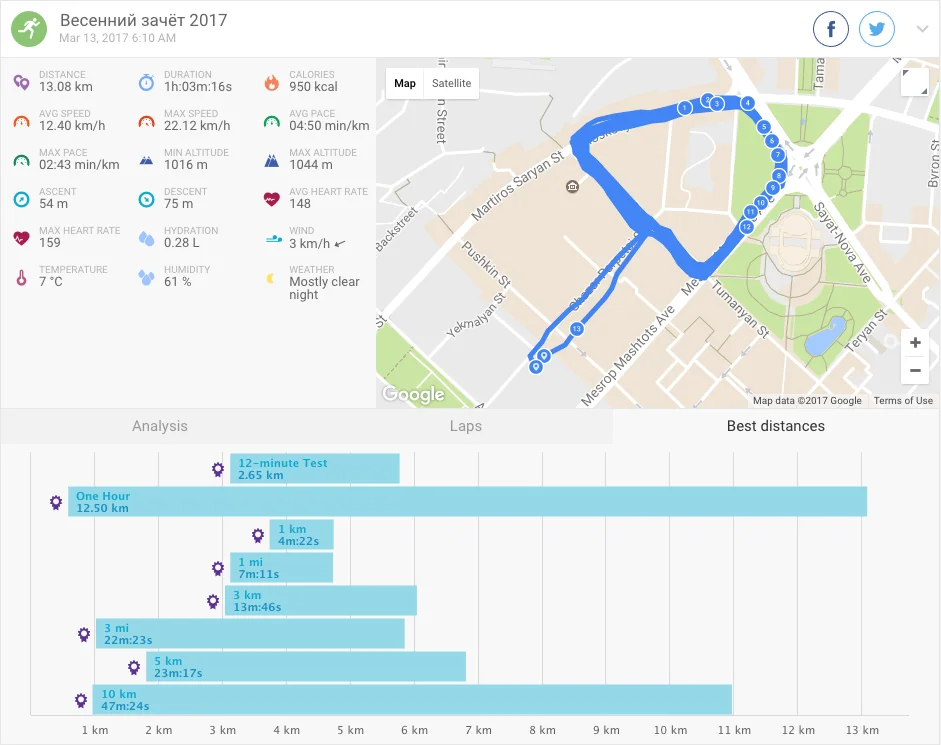The width and height of the screenshot is (941, 745).
Task: Open the Laps tab
Action: (x=466, y=426)
